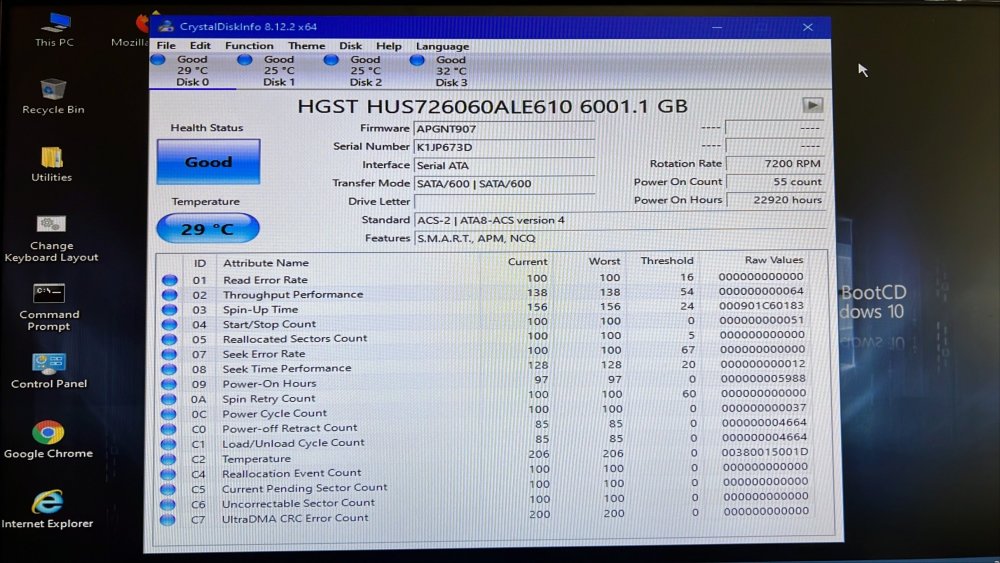1000x563 pixels.
Task: Click status circle for Throughput Performance
Action: 170,294
